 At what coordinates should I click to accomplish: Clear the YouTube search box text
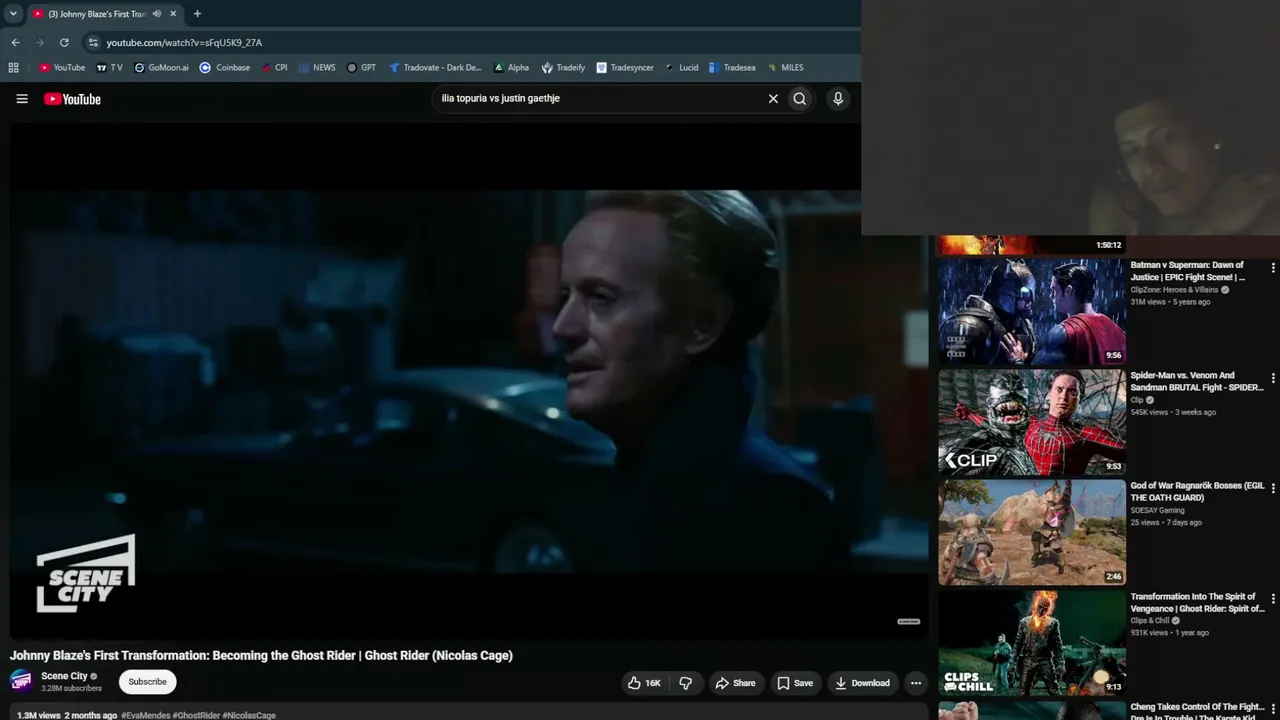click(x=773, y=99)
